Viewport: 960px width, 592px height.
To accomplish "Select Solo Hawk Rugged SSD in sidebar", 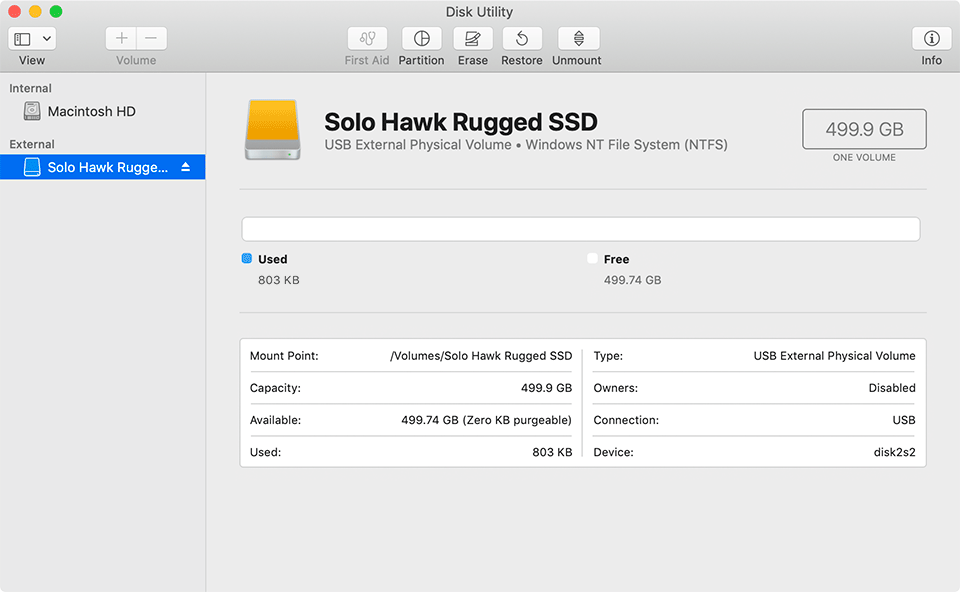I will (x=107, y=168).
